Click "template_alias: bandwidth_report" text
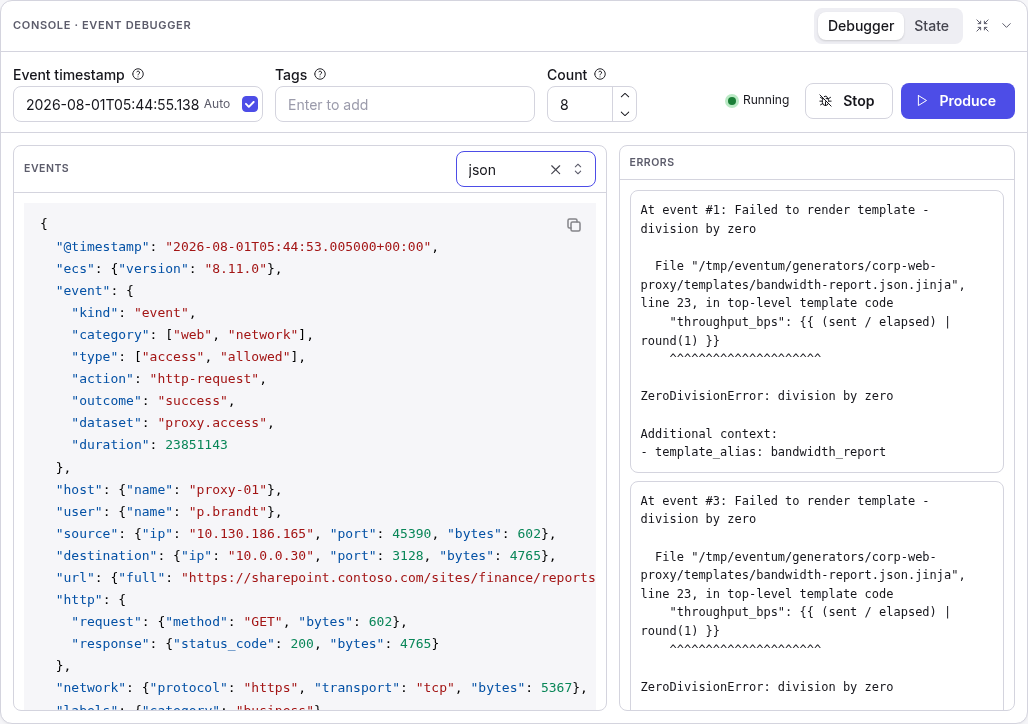Image resolution: width=1028 pixels, height=724 pixels. tap(770, 452)
